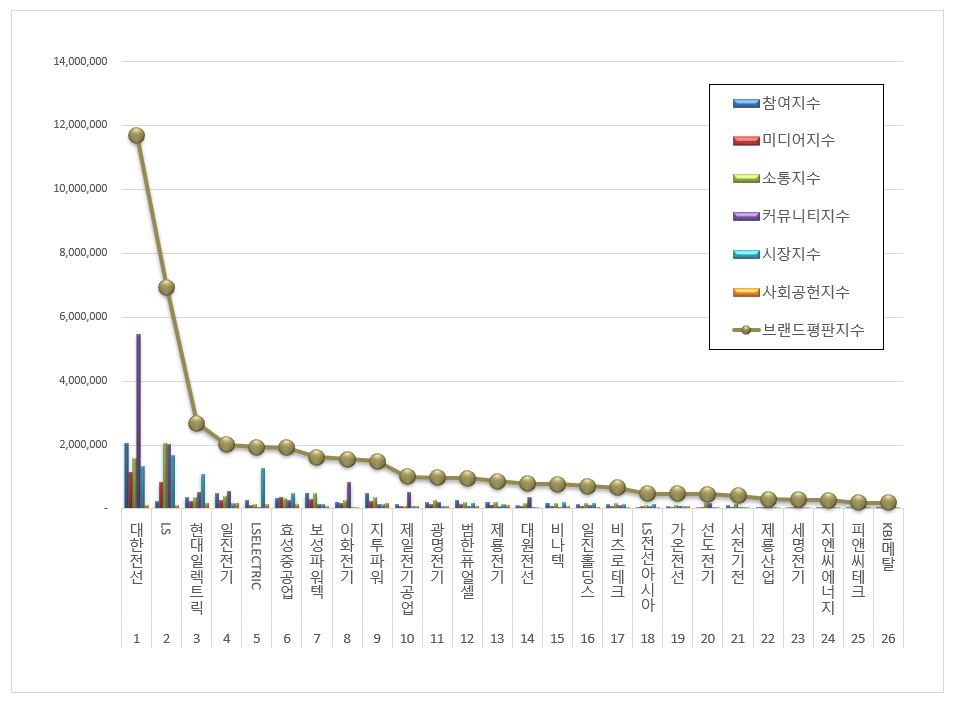Screen dimensions: 956x704
Task: Select the green 소통지수 legend marker
Action: (746, 179)
